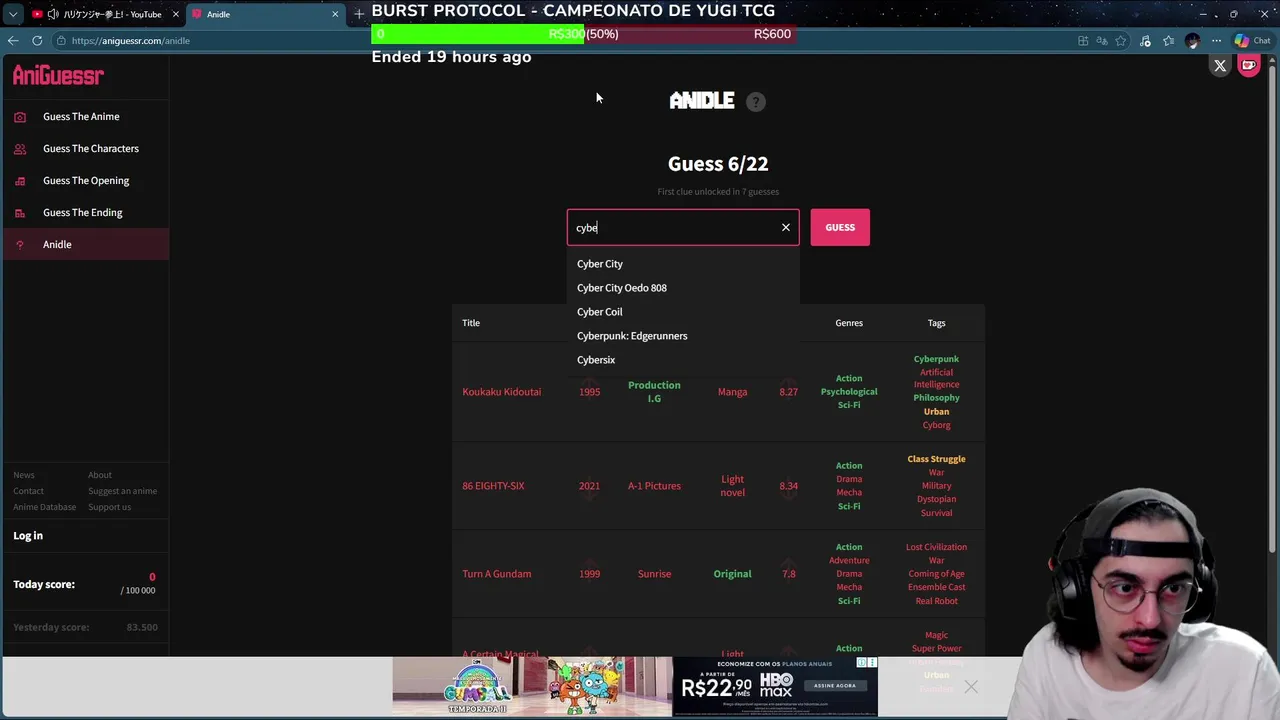The image size is (1280, 720).
Task: Close the YouTube browser tab
Action: point(176,14)
